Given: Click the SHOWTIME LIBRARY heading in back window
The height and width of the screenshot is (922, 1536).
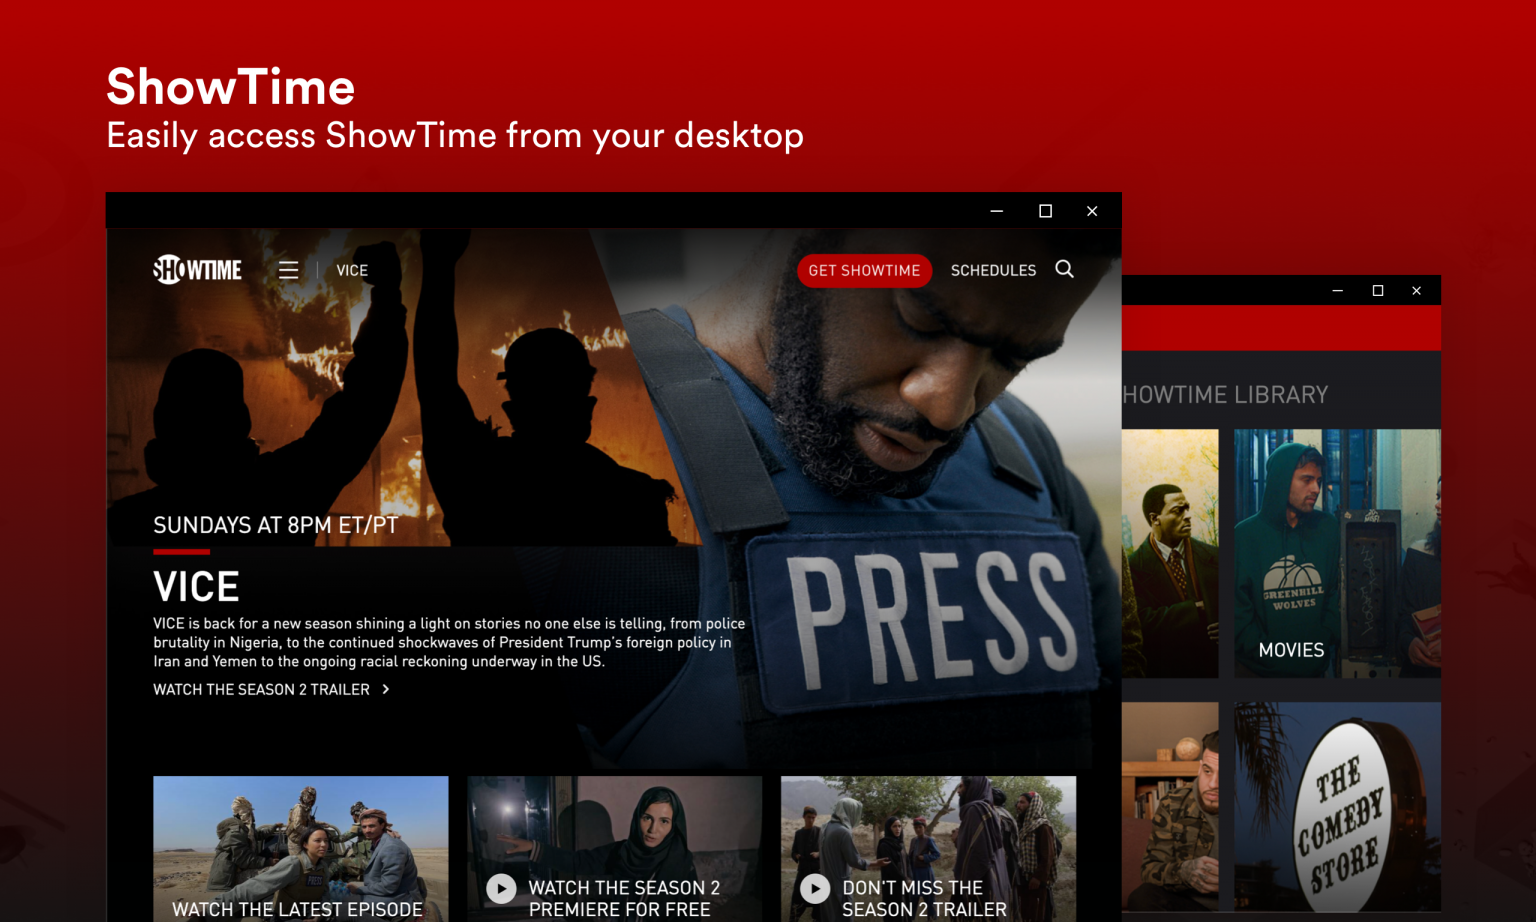Looking at the screenshot, I should (1225, 395).
